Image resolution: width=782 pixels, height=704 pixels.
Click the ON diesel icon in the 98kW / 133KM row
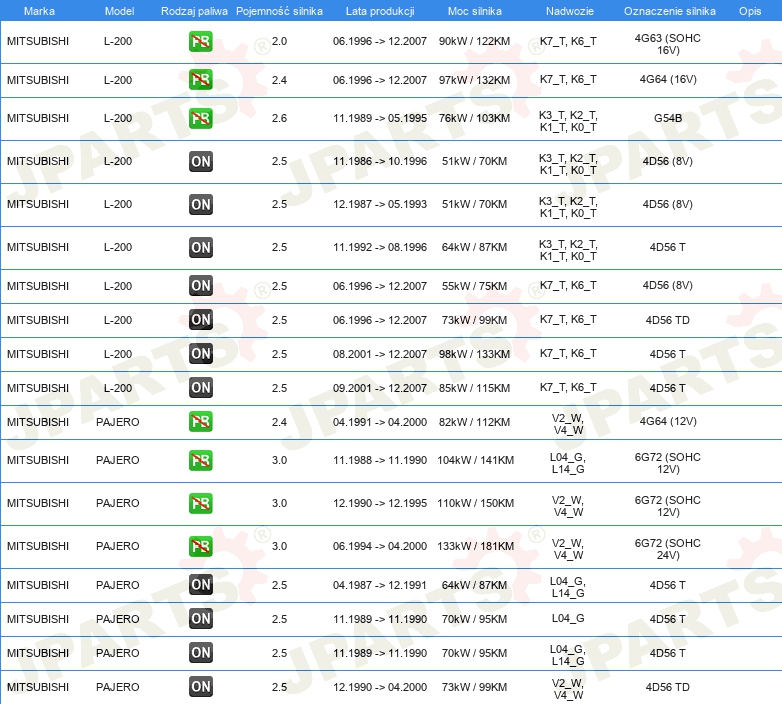[x=200, y=353]
